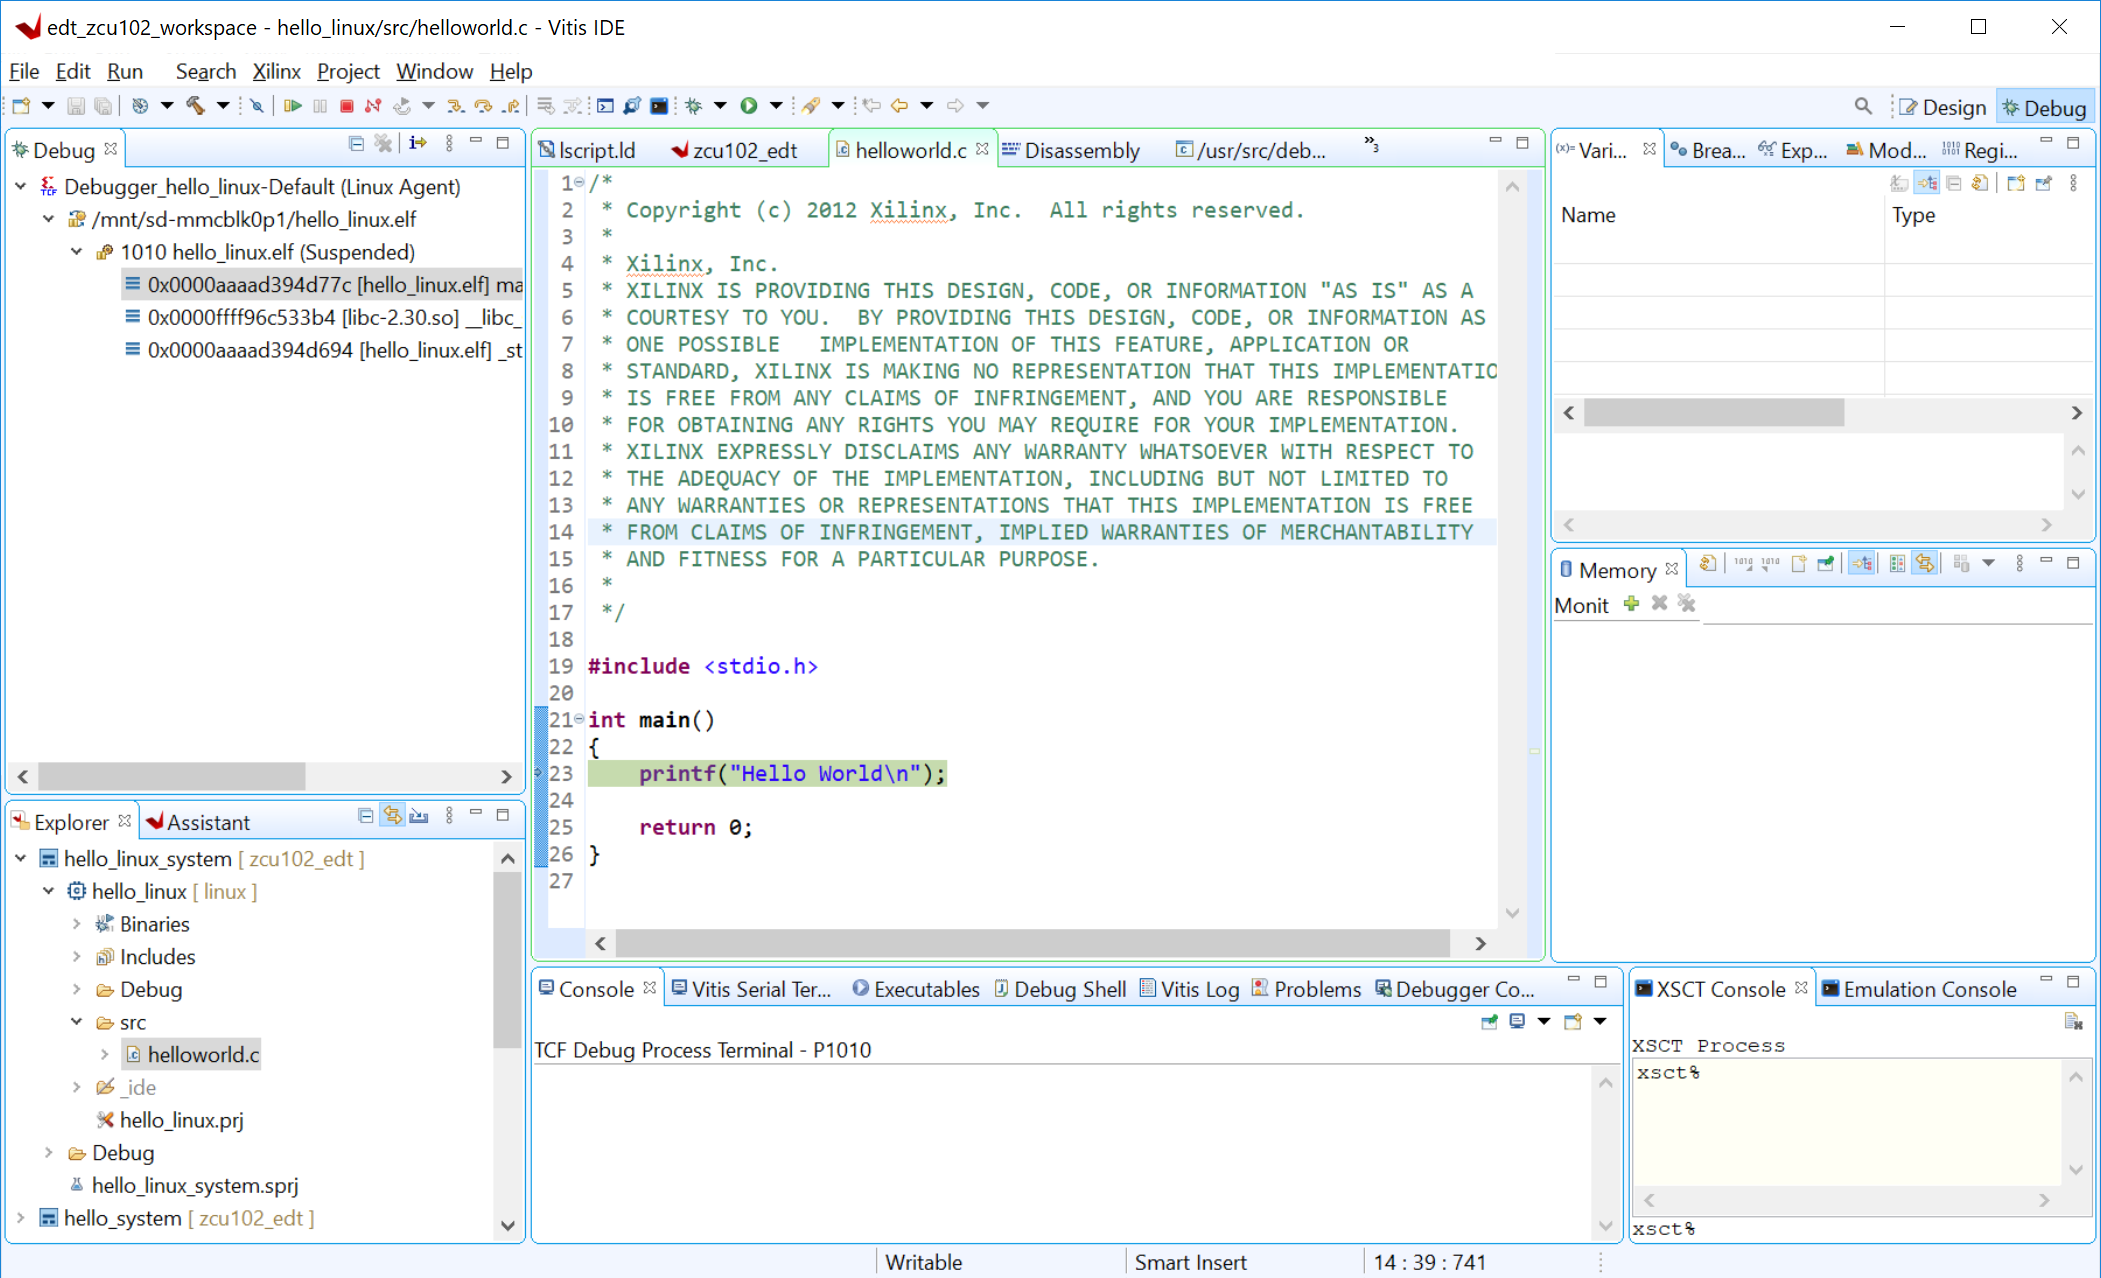Click the Collapse All icon in Explorer view
The width and height of the screenshot is (2101, 1278).
click(x=365, y=816)
